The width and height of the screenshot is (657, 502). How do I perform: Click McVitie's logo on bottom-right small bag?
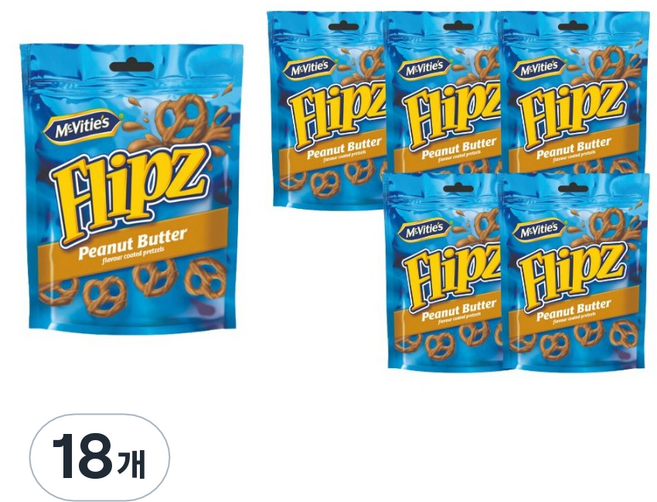pyautogui.click(x=540, y=230)
